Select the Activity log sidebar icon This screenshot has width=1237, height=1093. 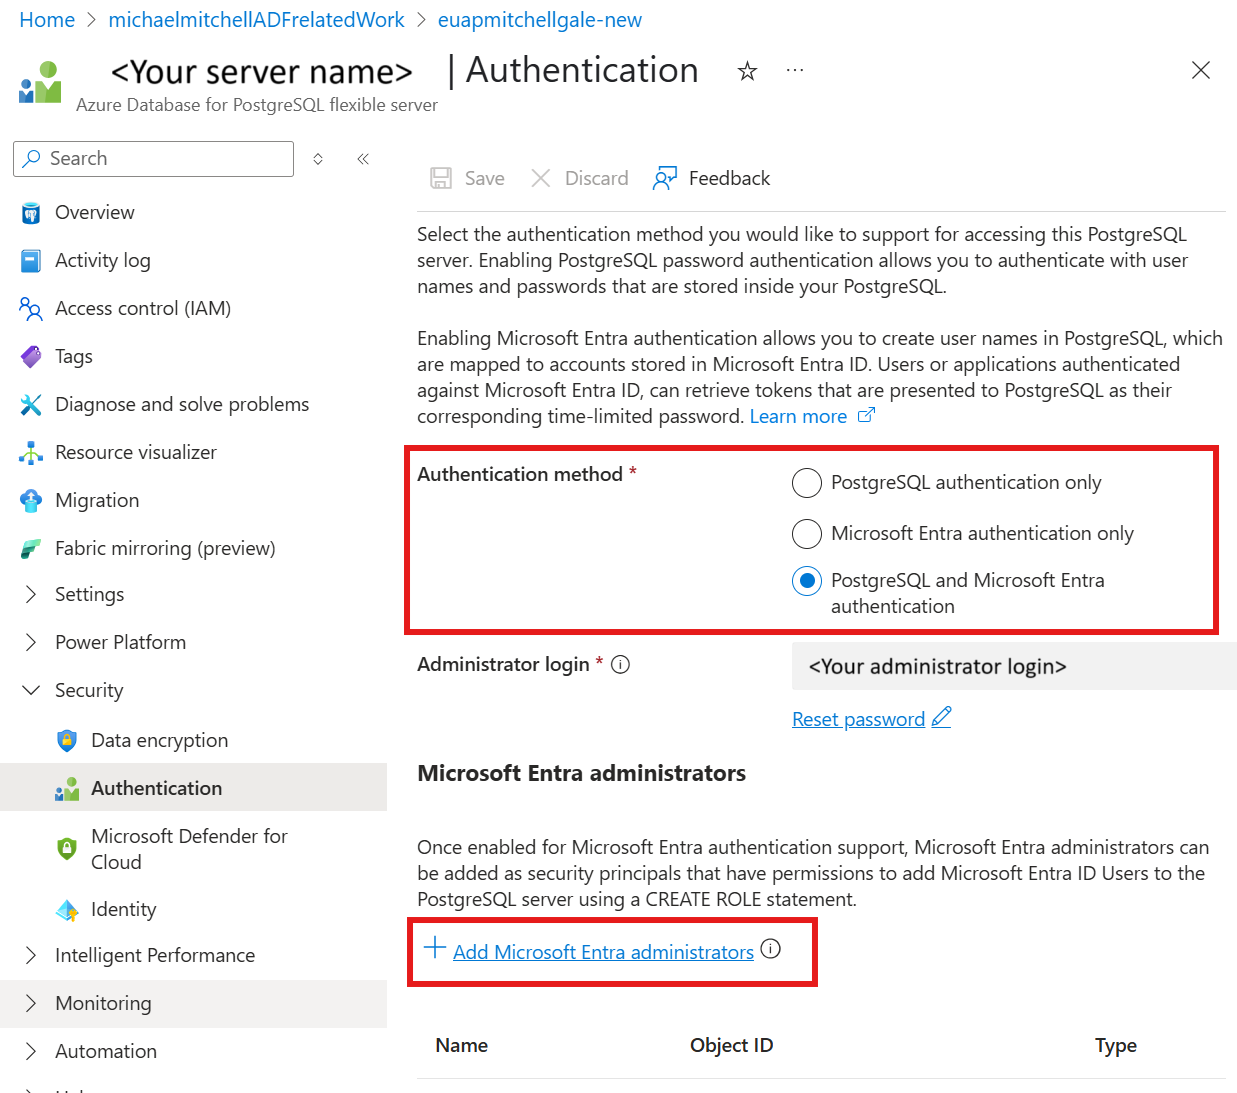[31, 260]
